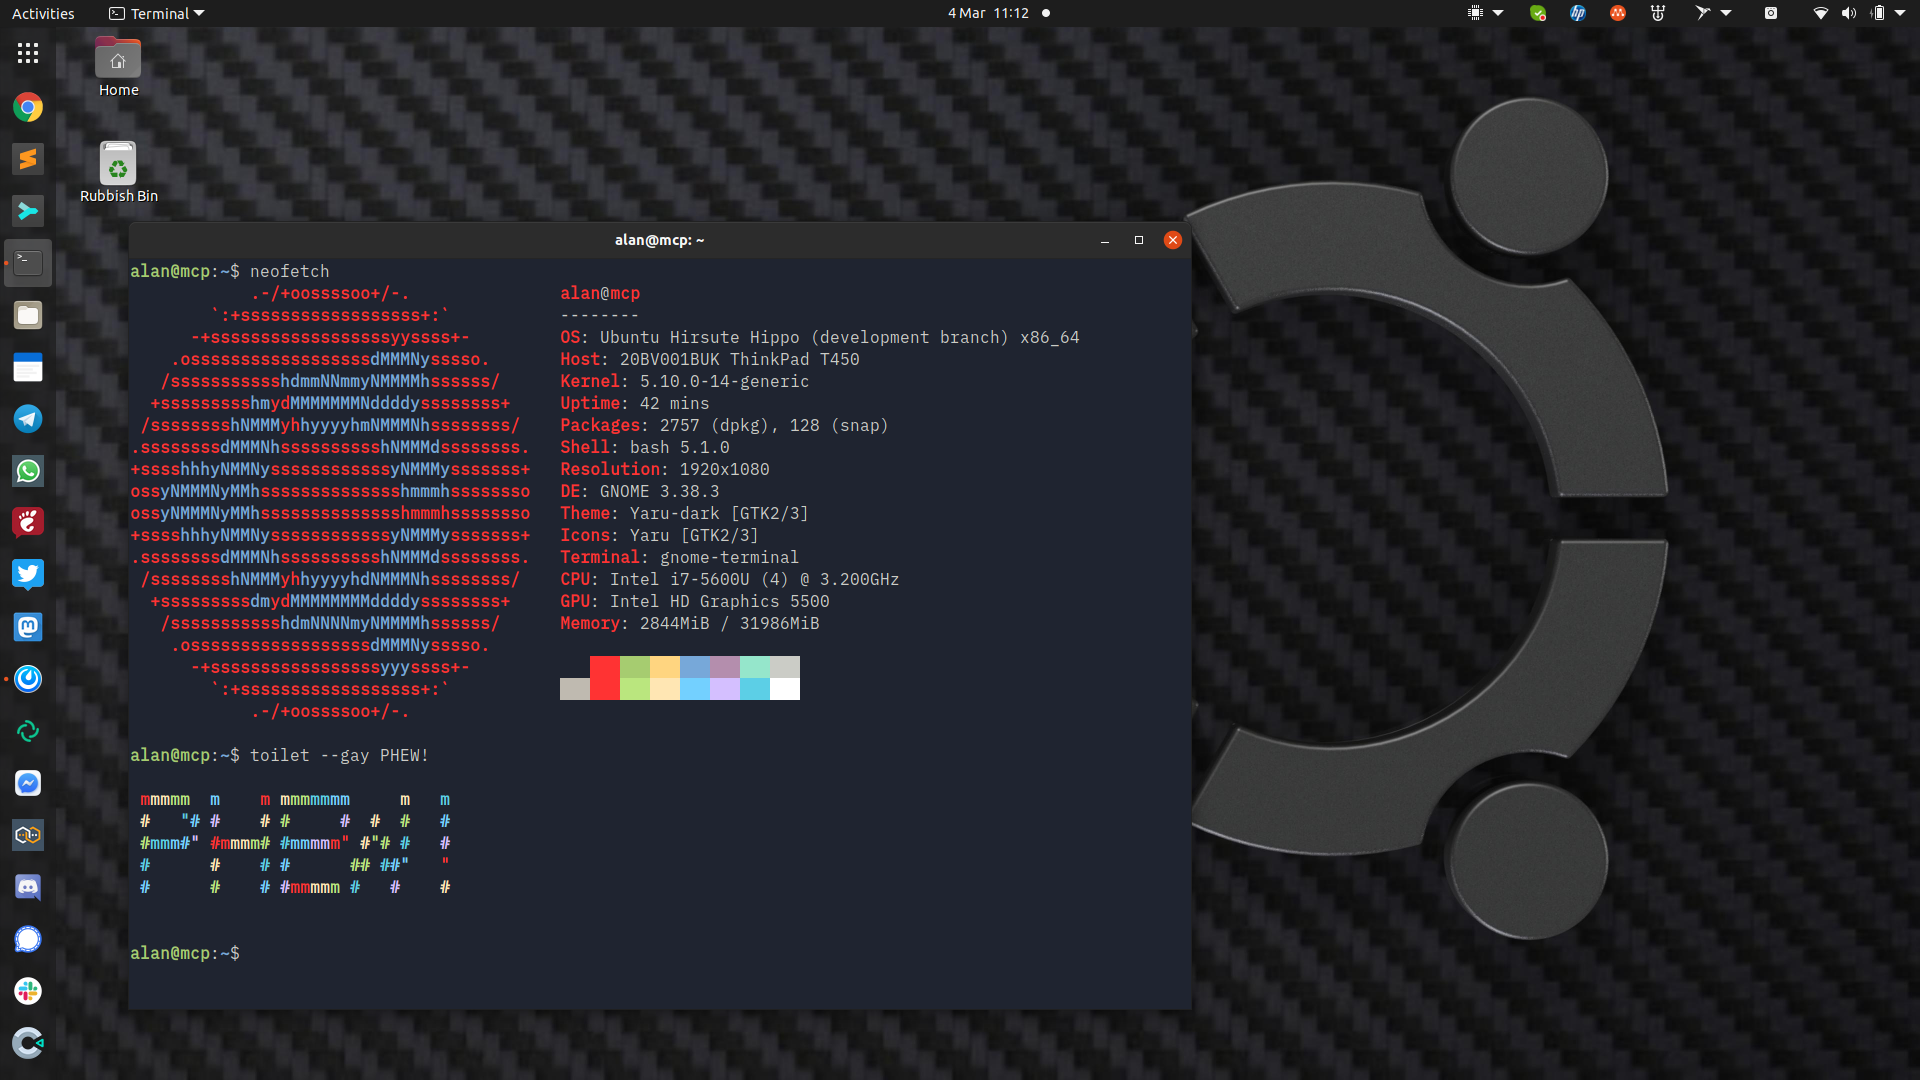
Task: Open the Terminal menu in the top bar
Action: (x=156, y=13)
